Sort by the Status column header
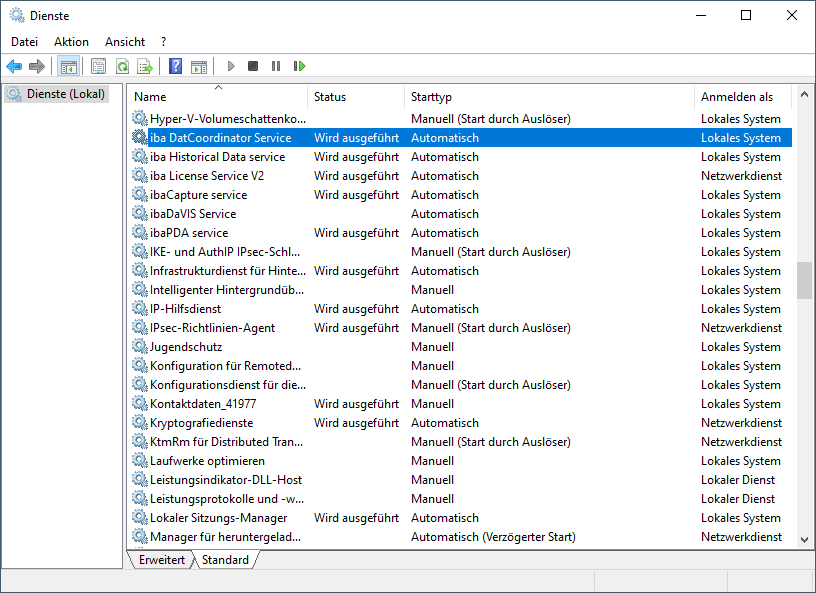816x593 pixels. click(x=356, y=96)
